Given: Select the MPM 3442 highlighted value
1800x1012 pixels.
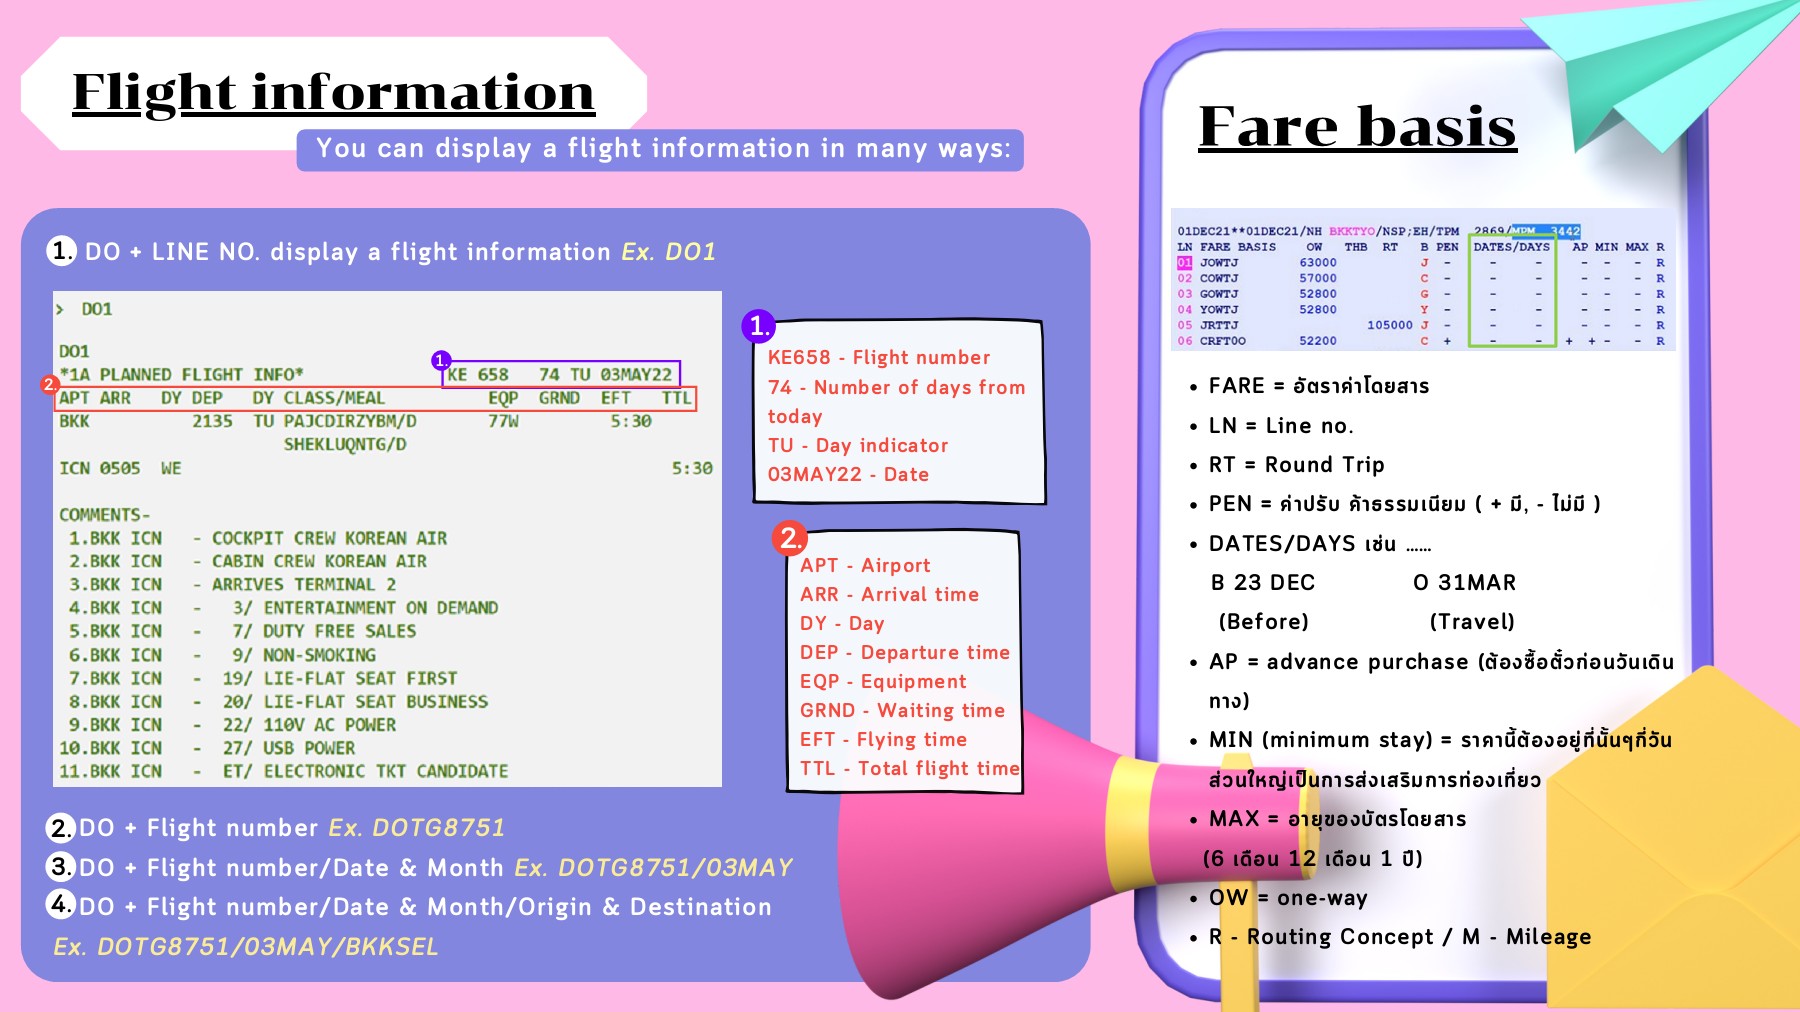Looking at the screenshot, I should point(1546,229).
